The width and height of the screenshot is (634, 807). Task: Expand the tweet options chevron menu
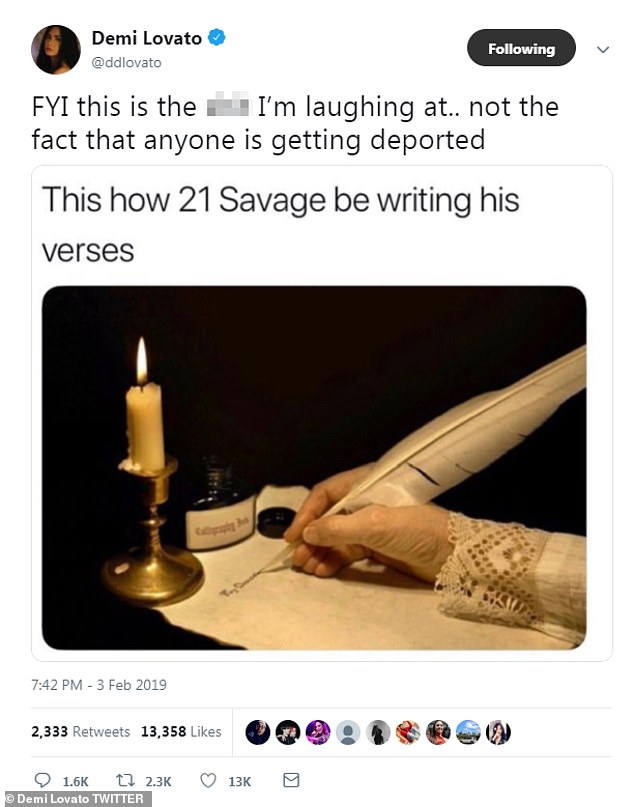coord(602,48)
